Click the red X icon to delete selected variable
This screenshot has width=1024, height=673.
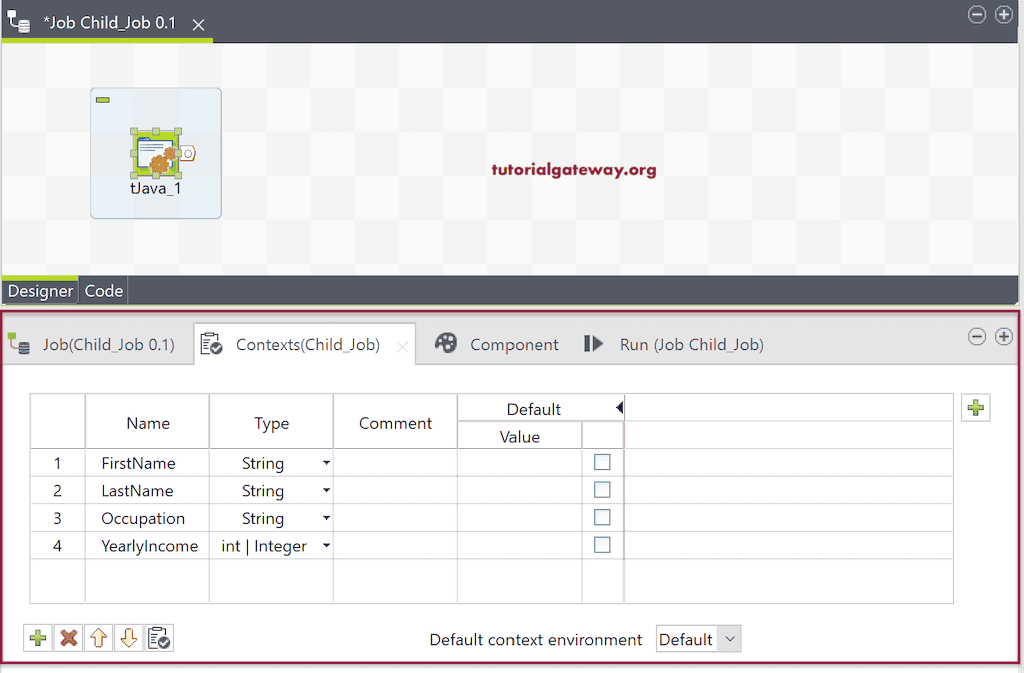tap(68, 637)
